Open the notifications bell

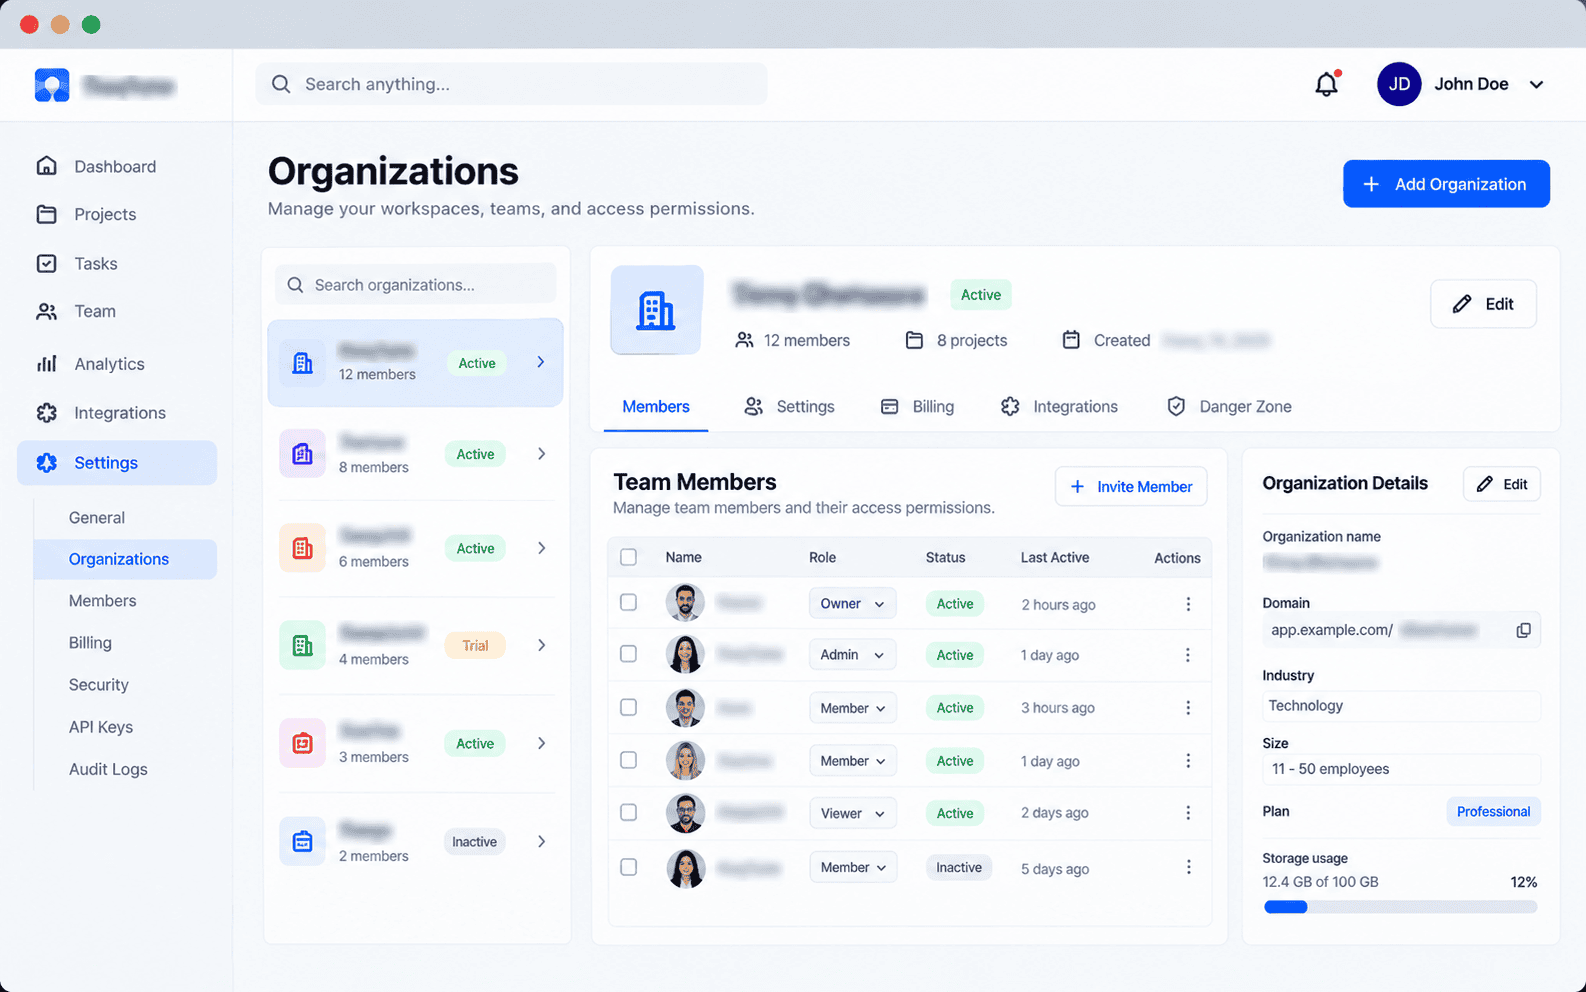click(x=1327, y=84)
